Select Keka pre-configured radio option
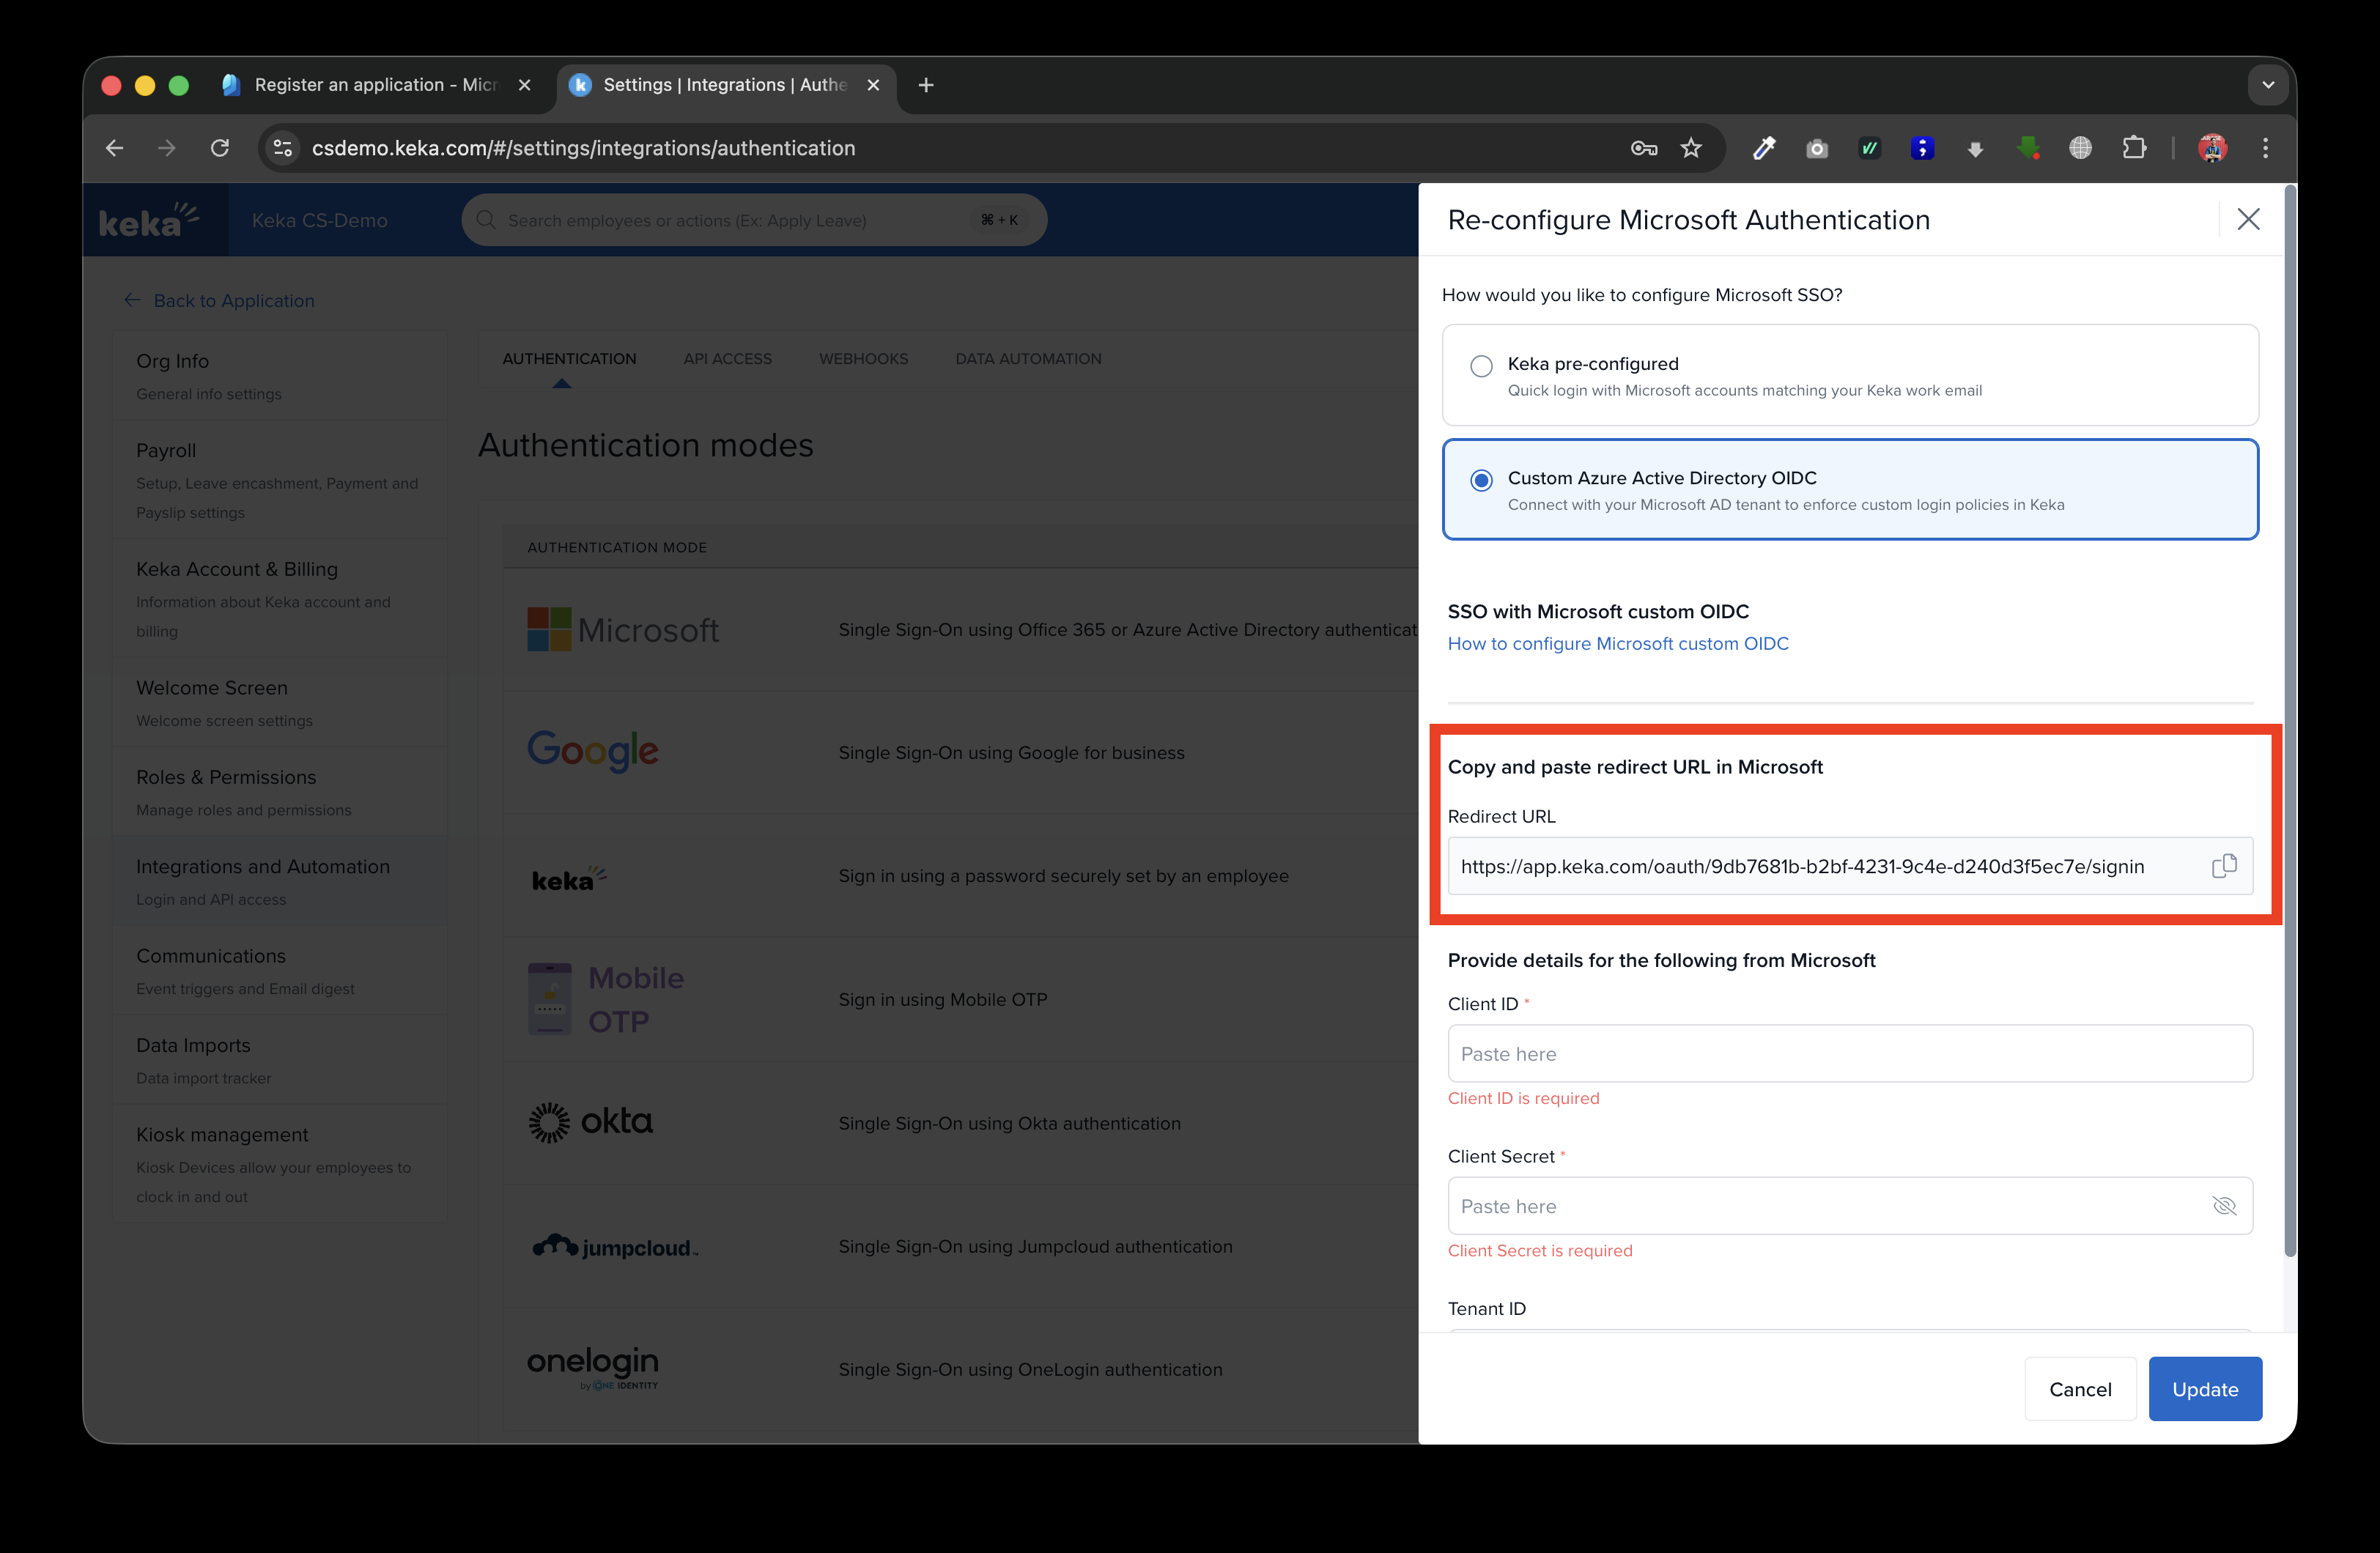The image size is (2380, 1553). pos(1481,366)
